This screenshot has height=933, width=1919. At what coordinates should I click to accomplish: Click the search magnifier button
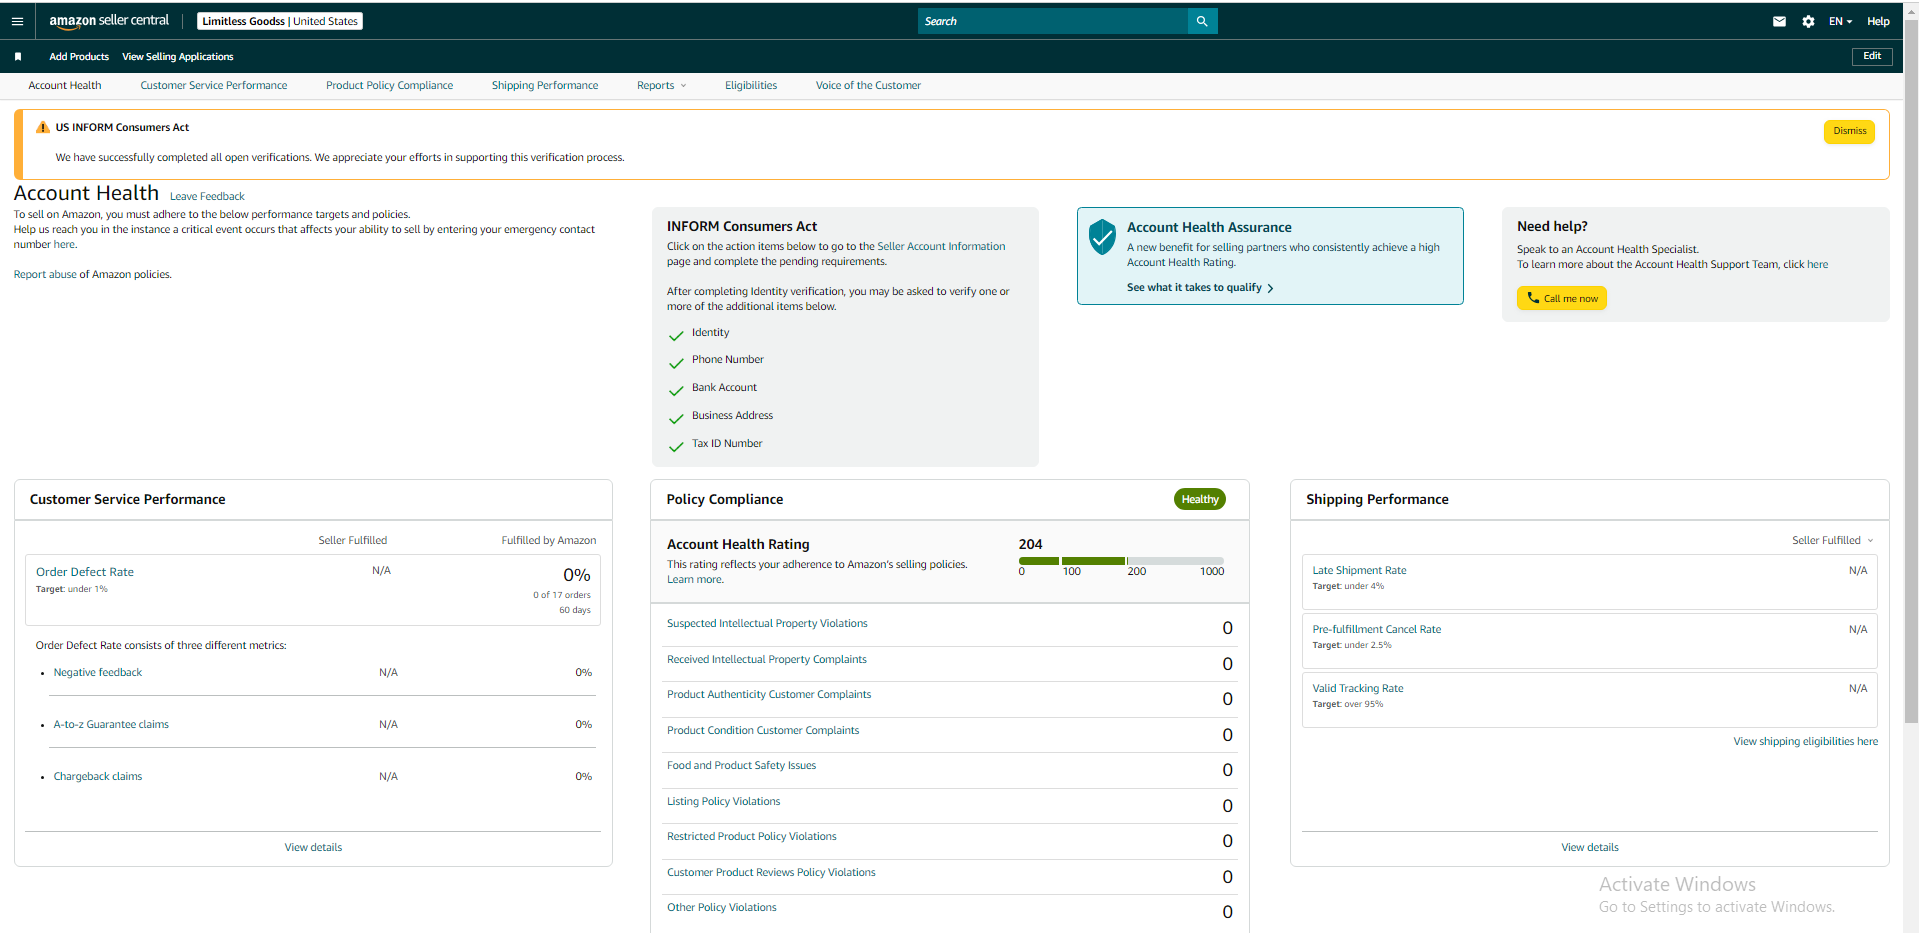point(1202,21)
